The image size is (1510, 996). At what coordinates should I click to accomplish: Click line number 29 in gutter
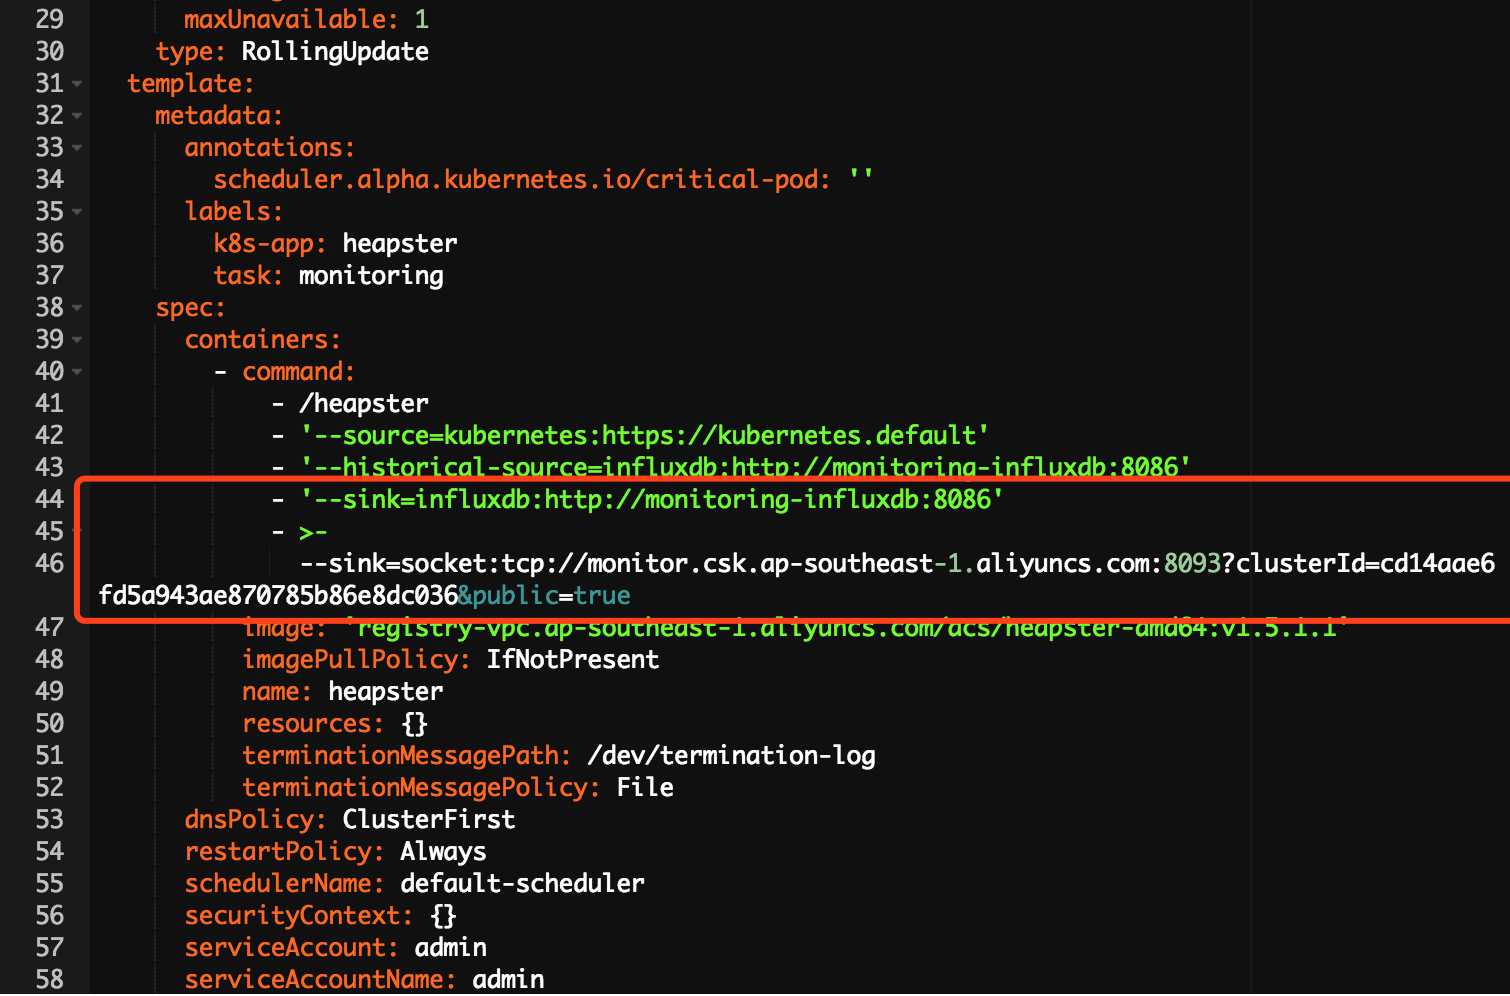click(x=49, y=19)
